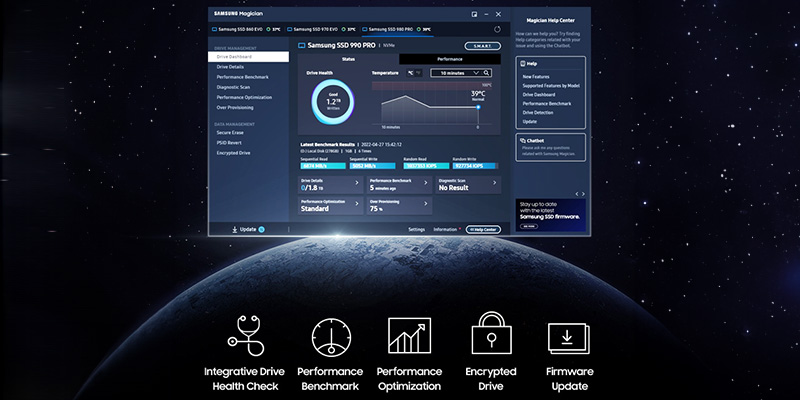This screenshot has height=400, width=800.
Task: Click the Update link in bottom bar
Action: click(248, 230)
